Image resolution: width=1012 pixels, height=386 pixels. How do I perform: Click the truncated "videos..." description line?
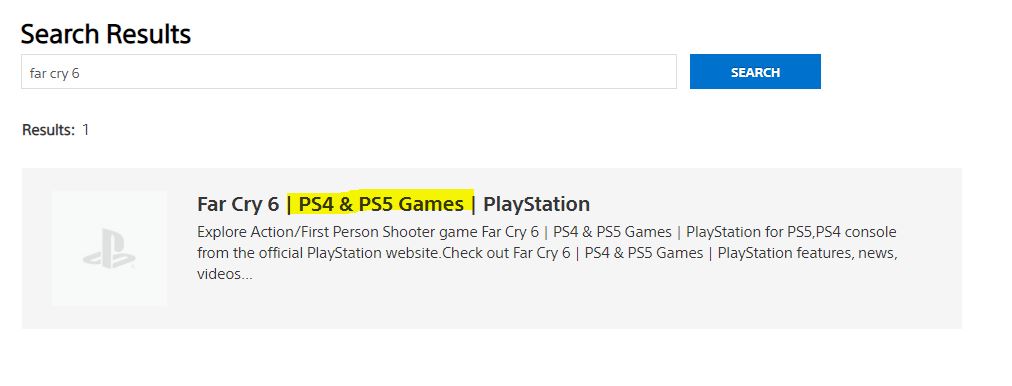(x=225, y=274)
